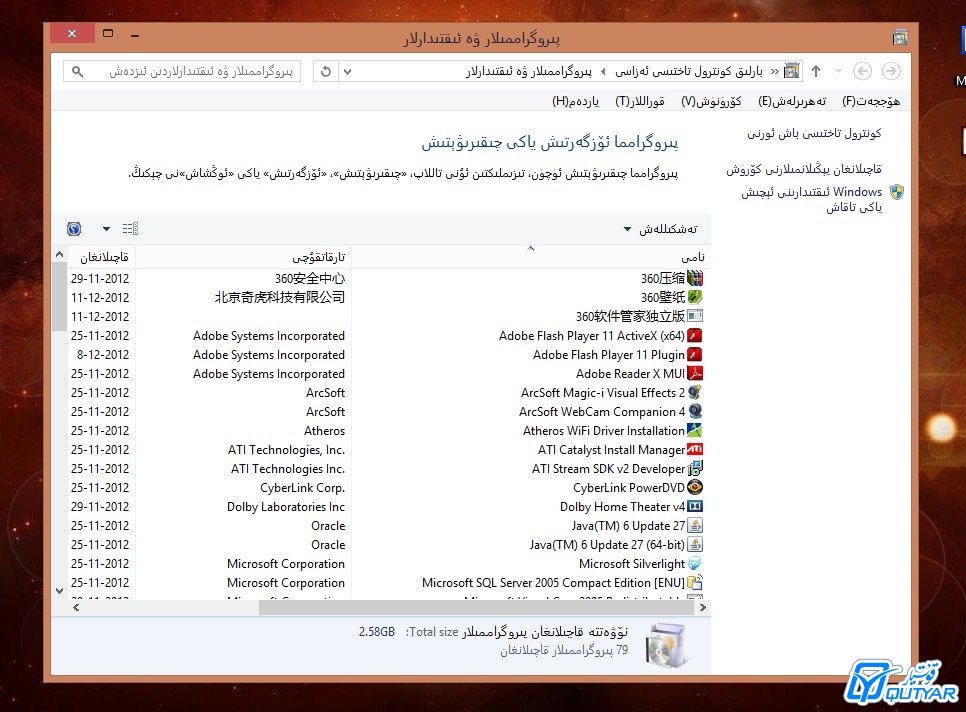Navigate forward with the forward arrow

tap(891, 71)
